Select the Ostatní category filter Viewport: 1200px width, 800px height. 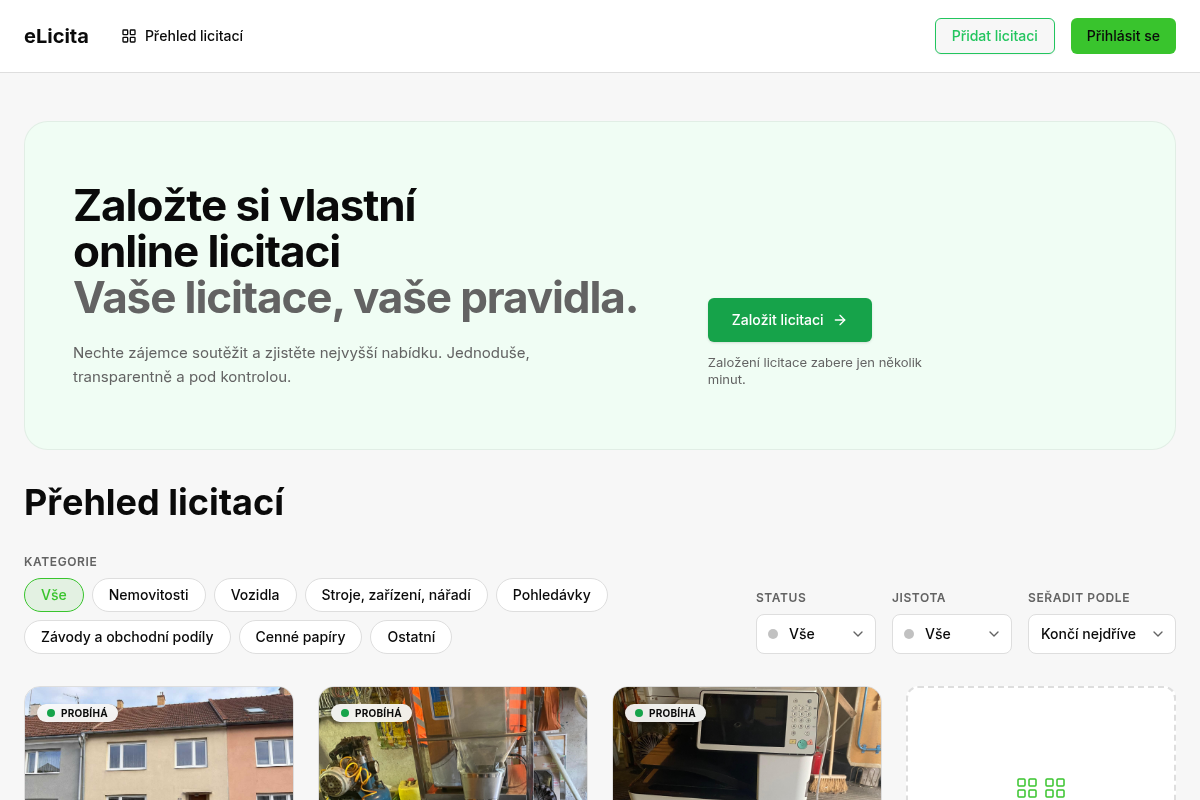pyautogui.click(x=411, y=637)
